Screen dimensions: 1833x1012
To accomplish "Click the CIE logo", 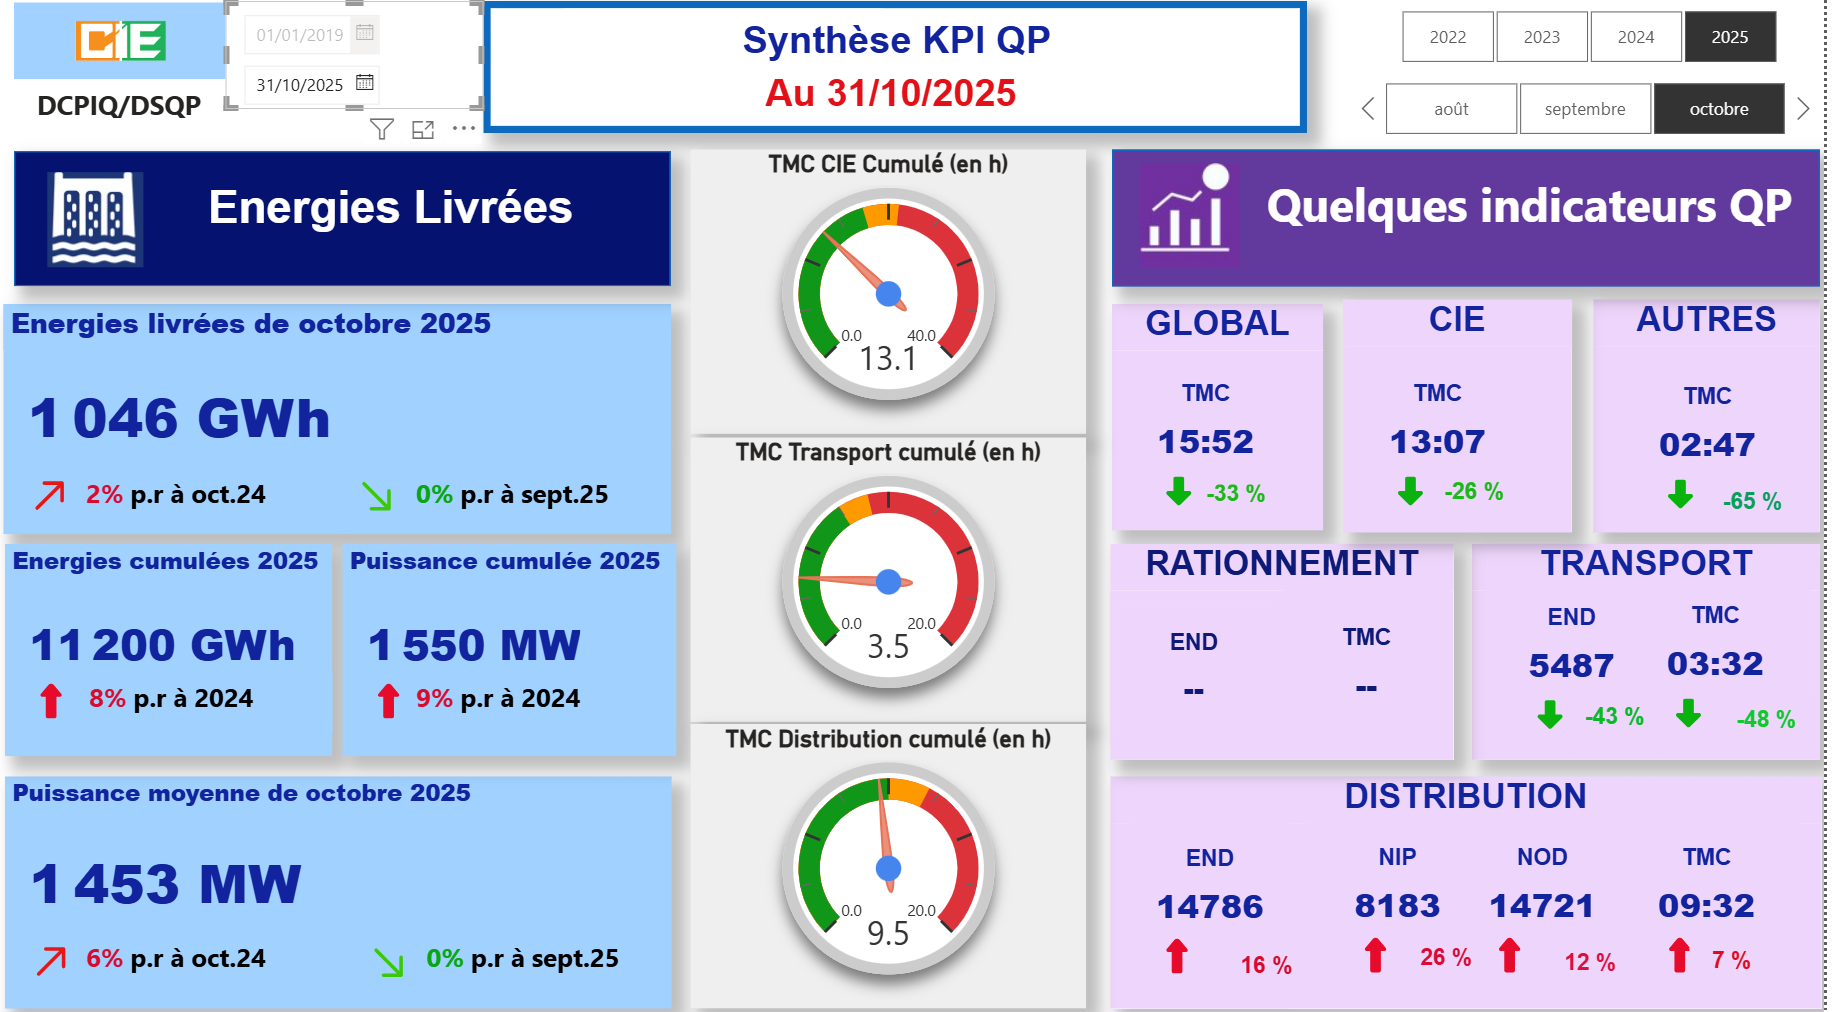I will click(118, 42).
